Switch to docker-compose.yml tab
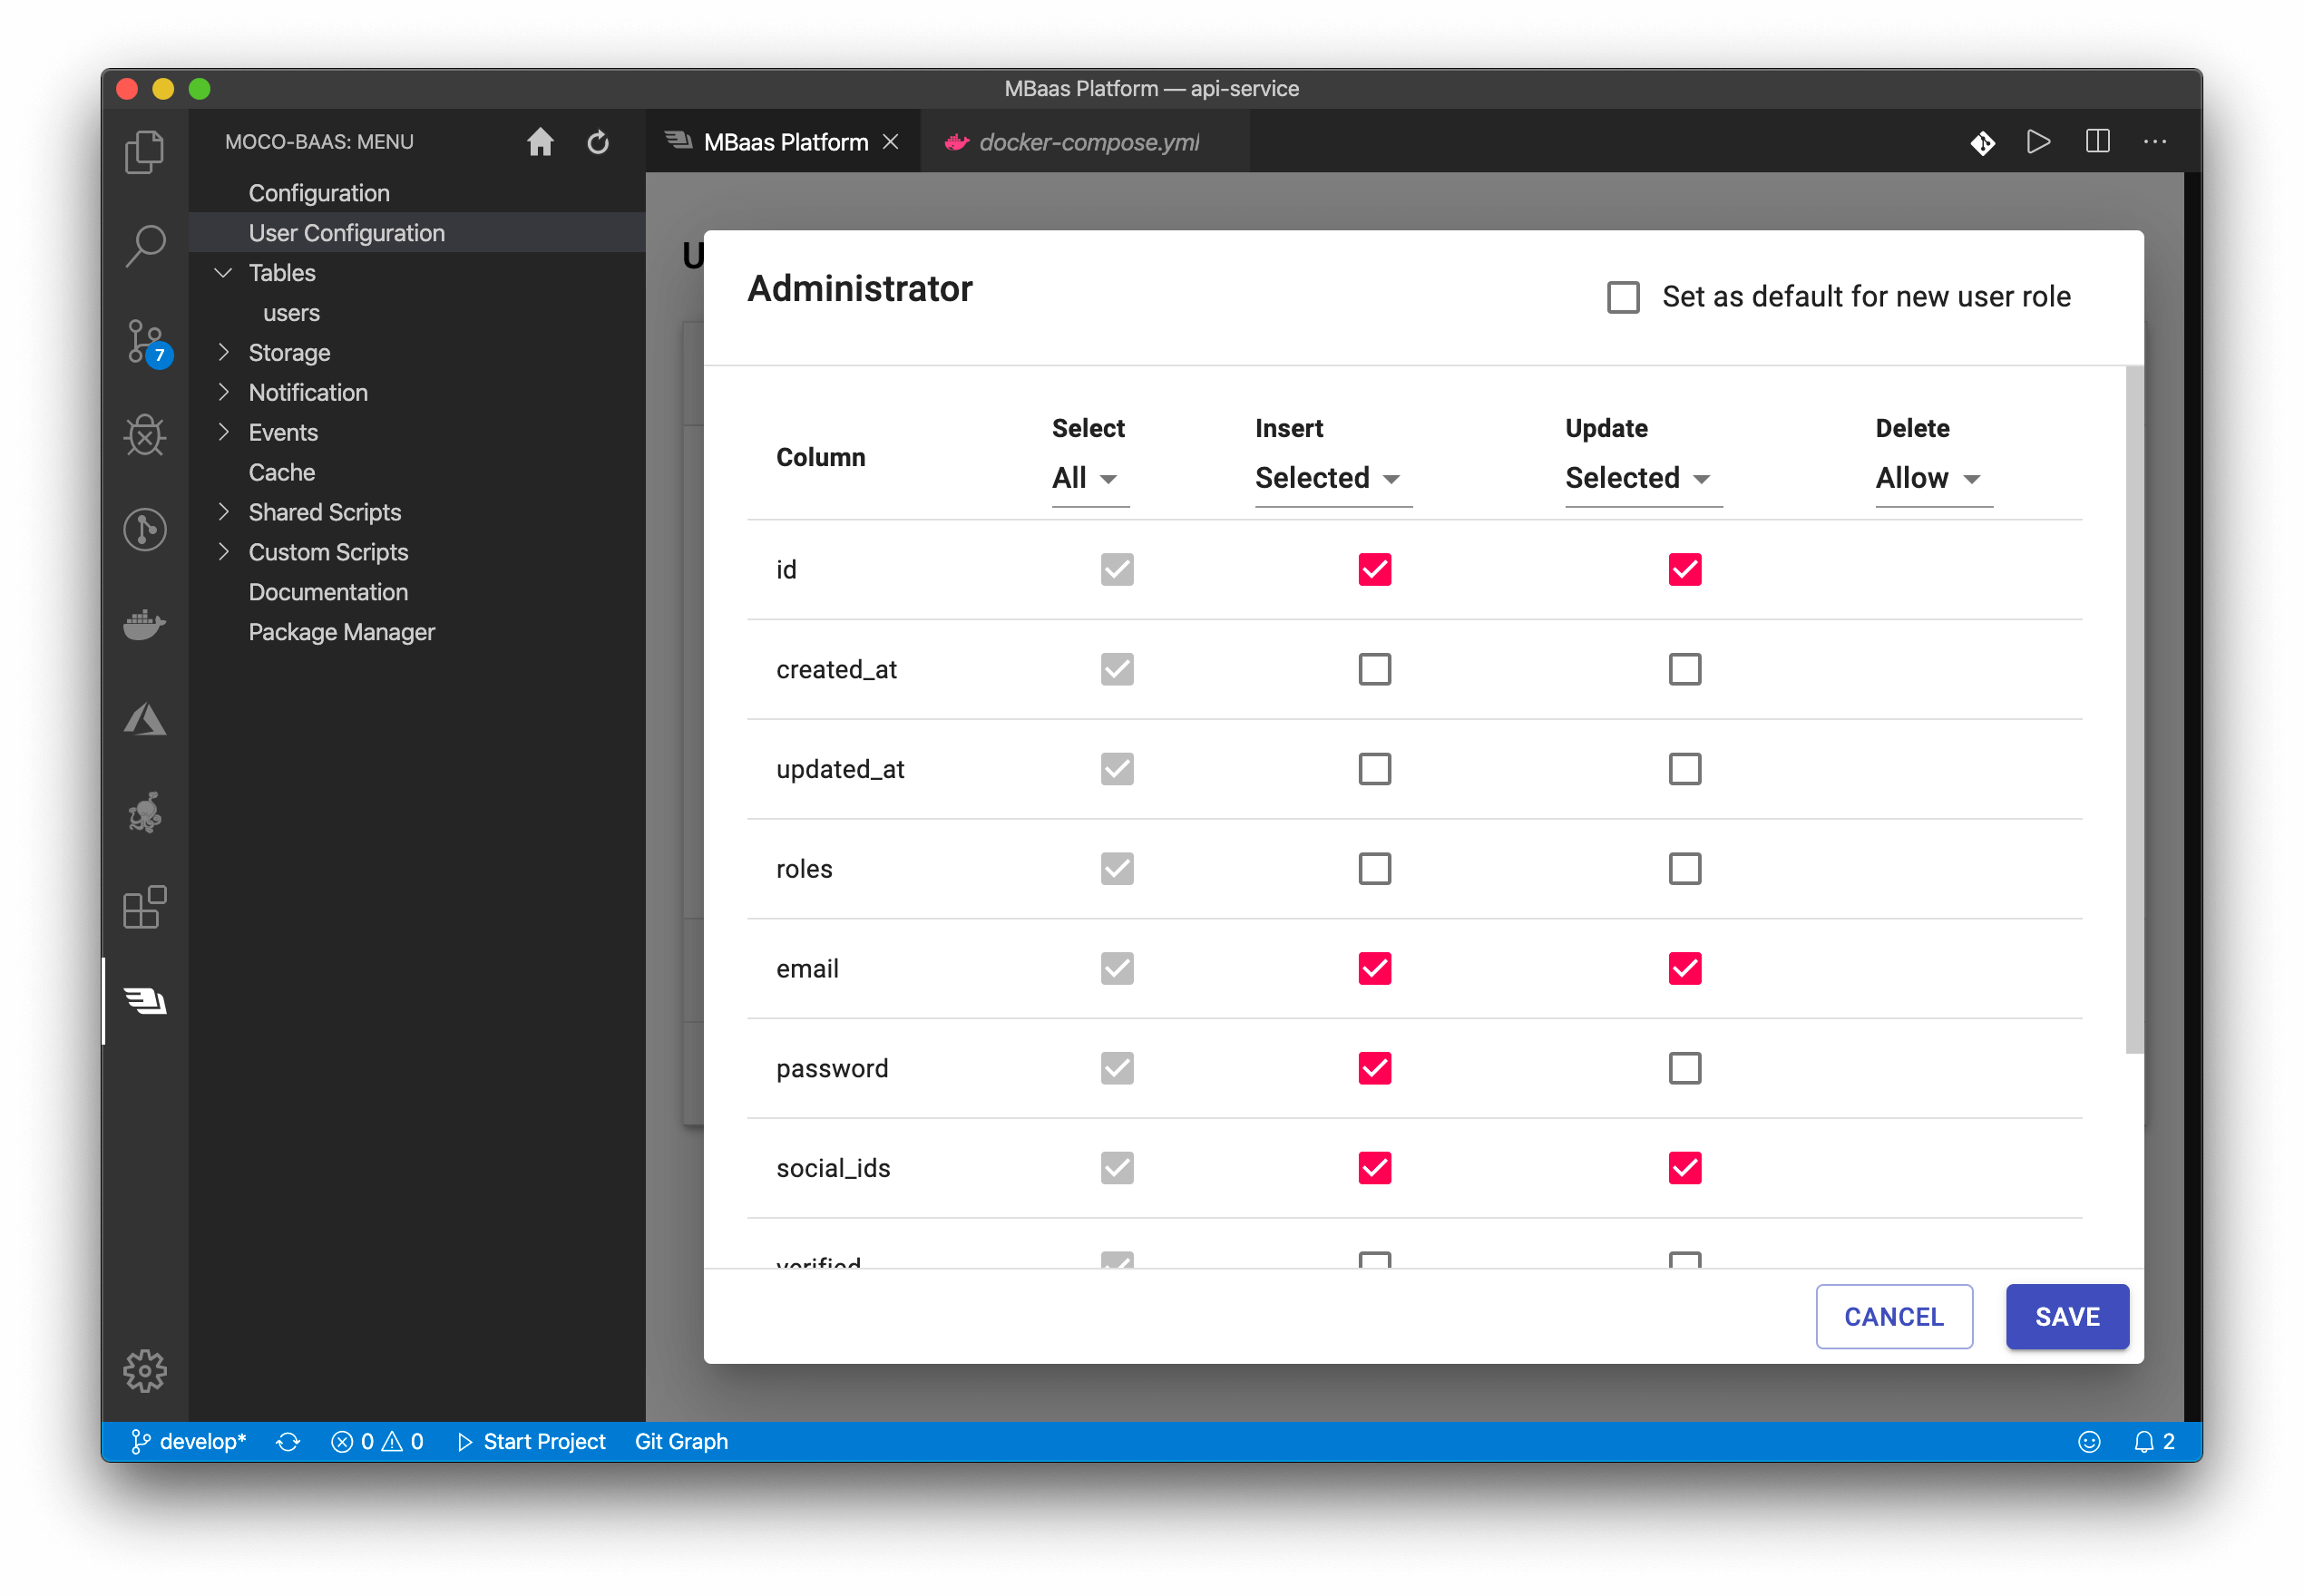The height and width of the screenshot is (1596, 2304). pyautogui.click(x=1087, y=142)
